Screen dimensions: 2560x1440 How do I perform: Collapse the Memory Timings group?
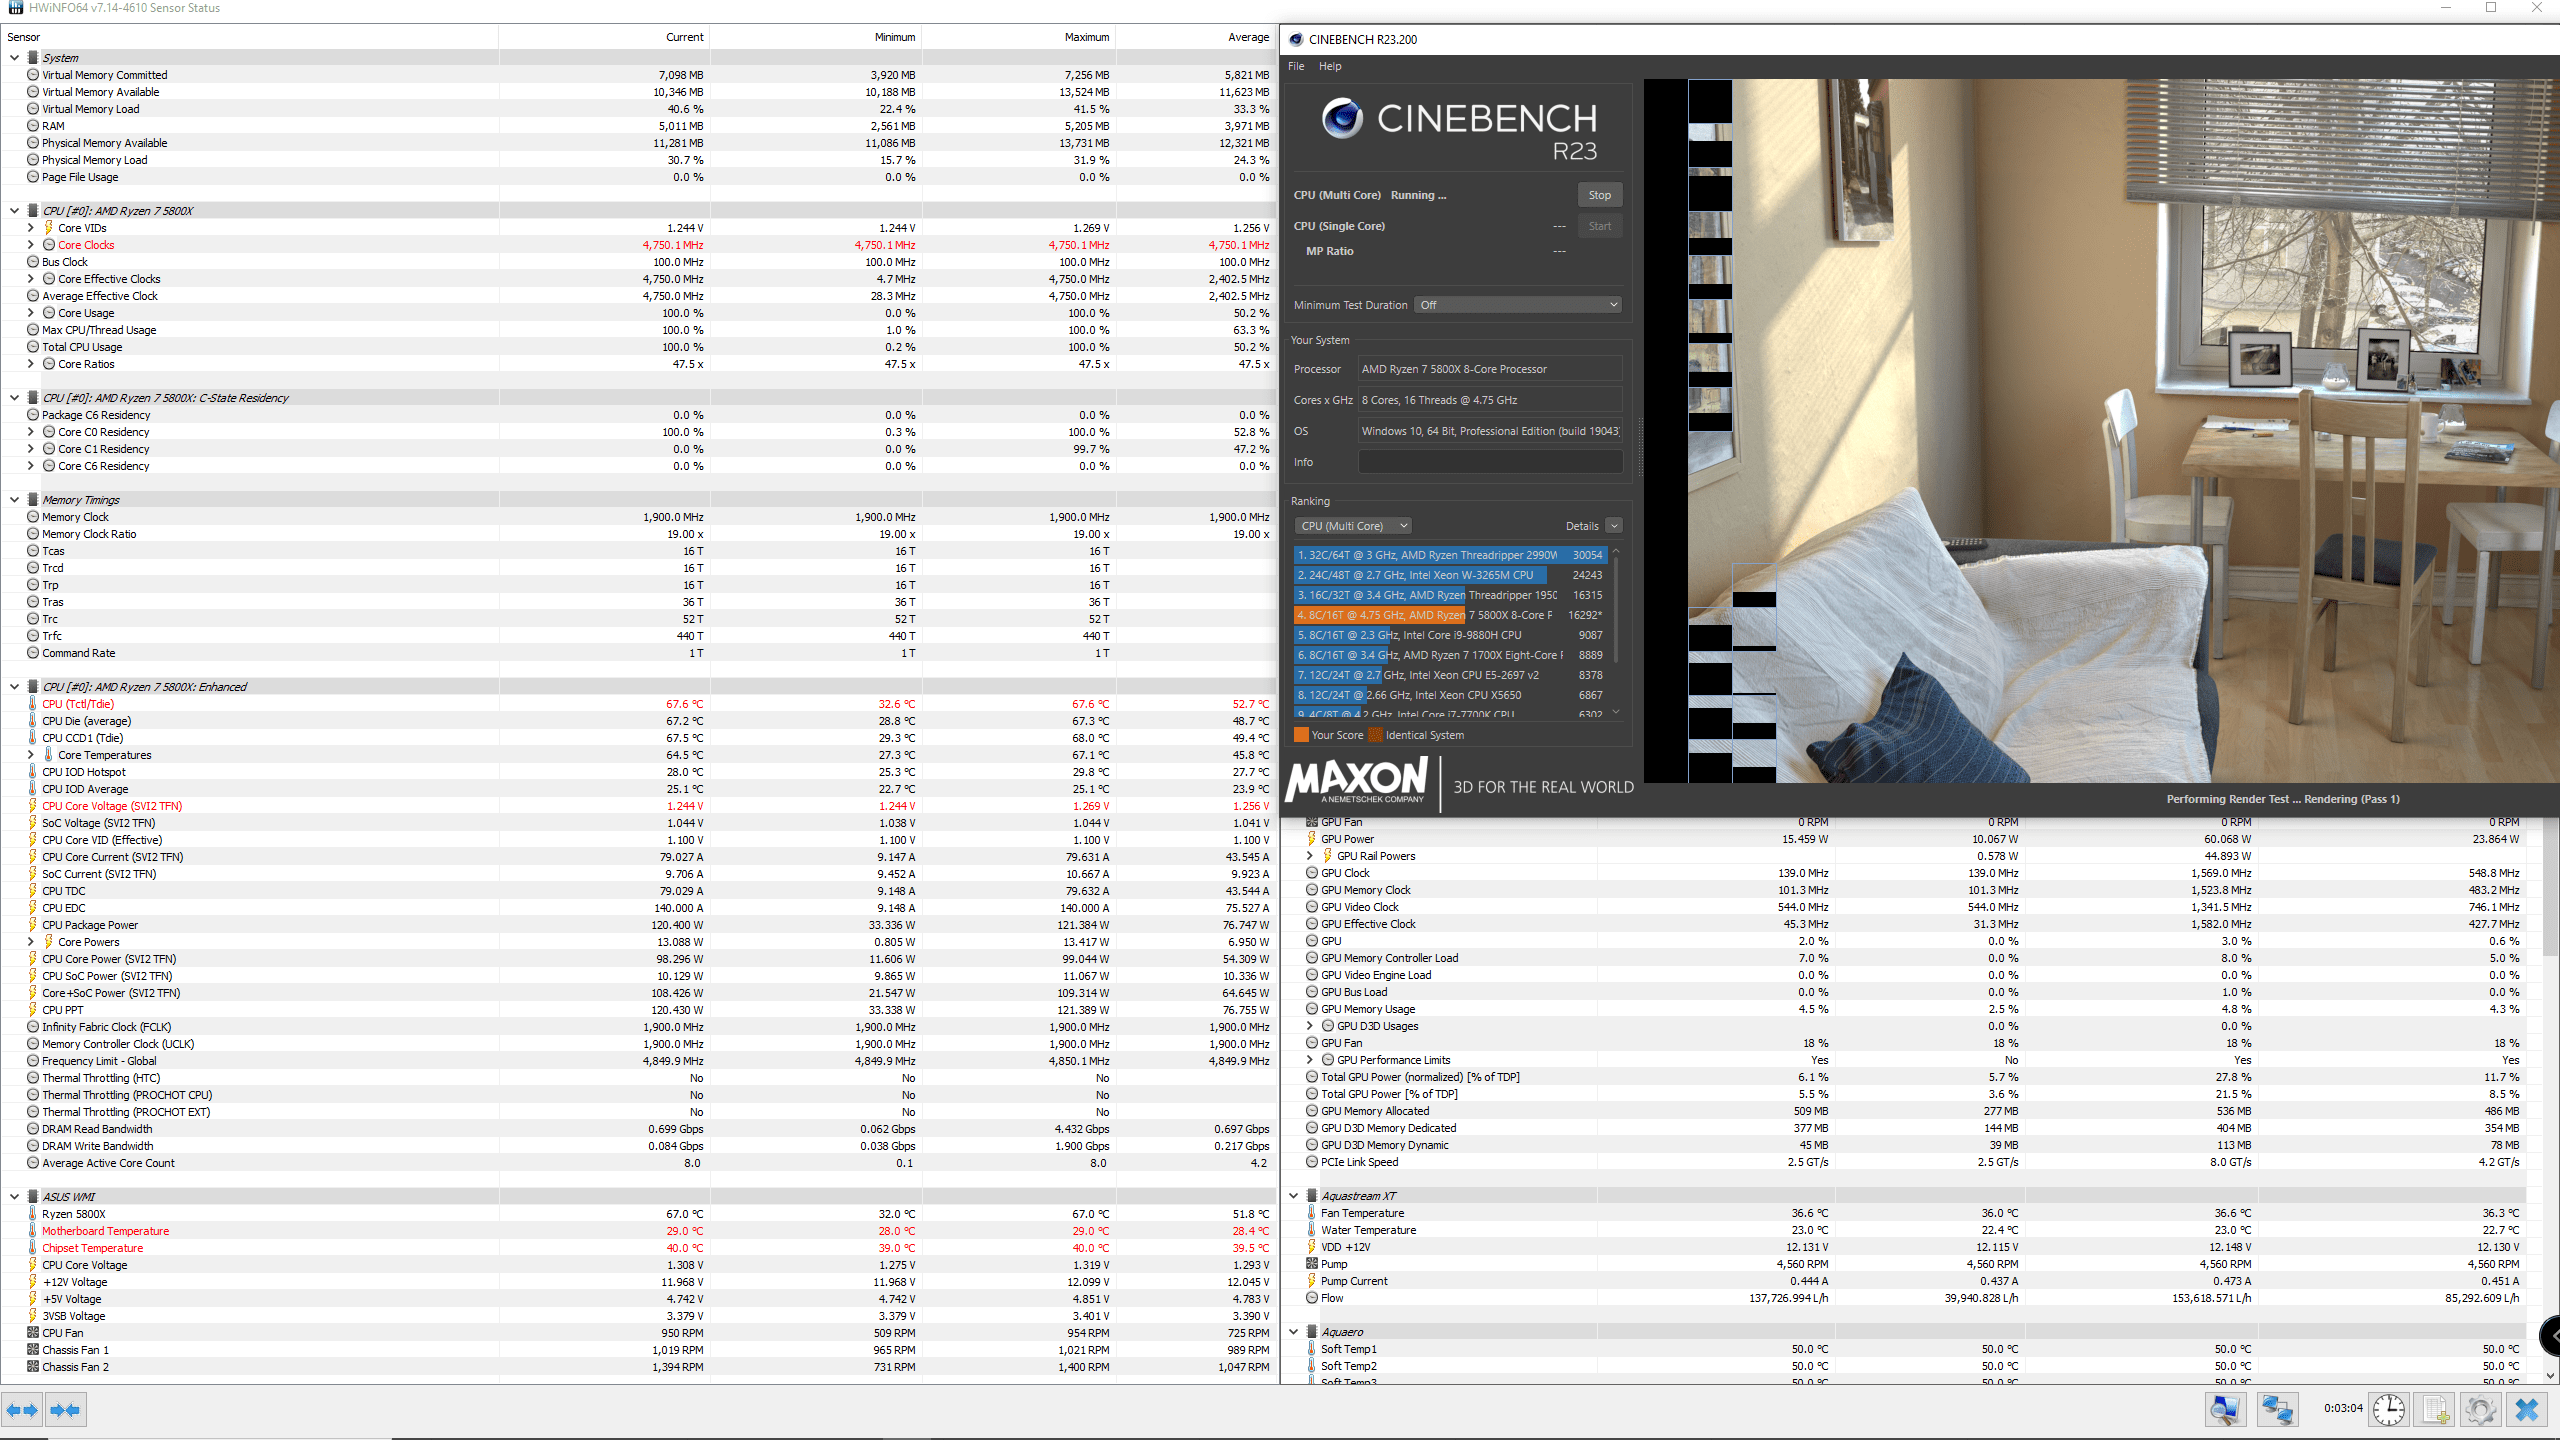[x=14, y=500]
